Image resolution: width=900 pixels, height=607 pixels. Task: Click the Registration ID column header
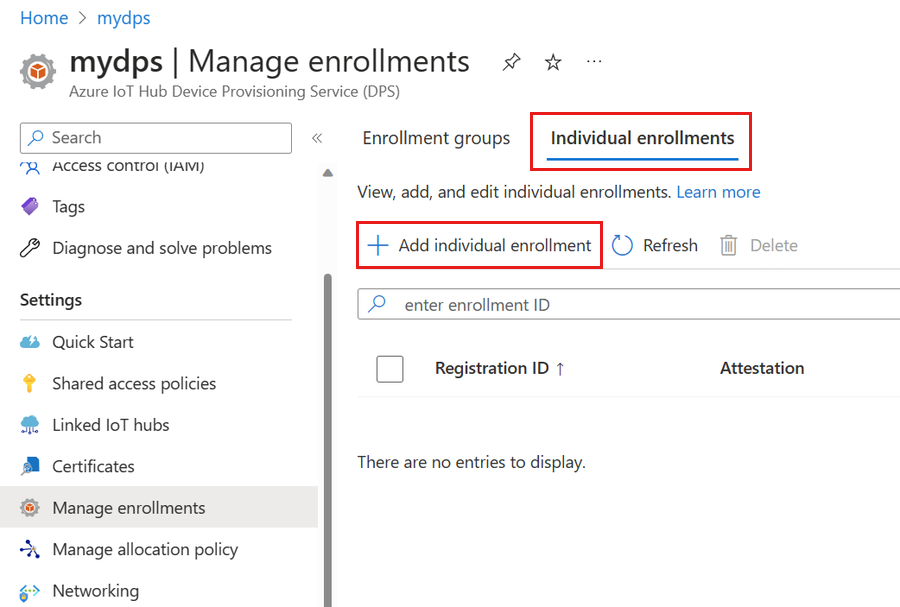coord(492,368)
